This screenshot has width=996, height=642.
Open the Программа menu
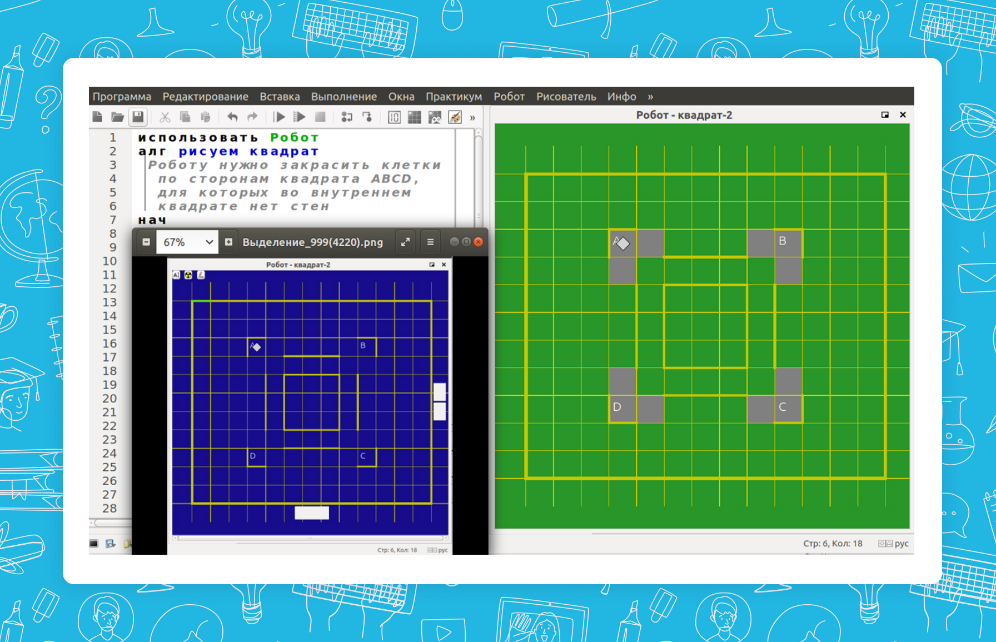pyautogui.click(x=122, y=97)
